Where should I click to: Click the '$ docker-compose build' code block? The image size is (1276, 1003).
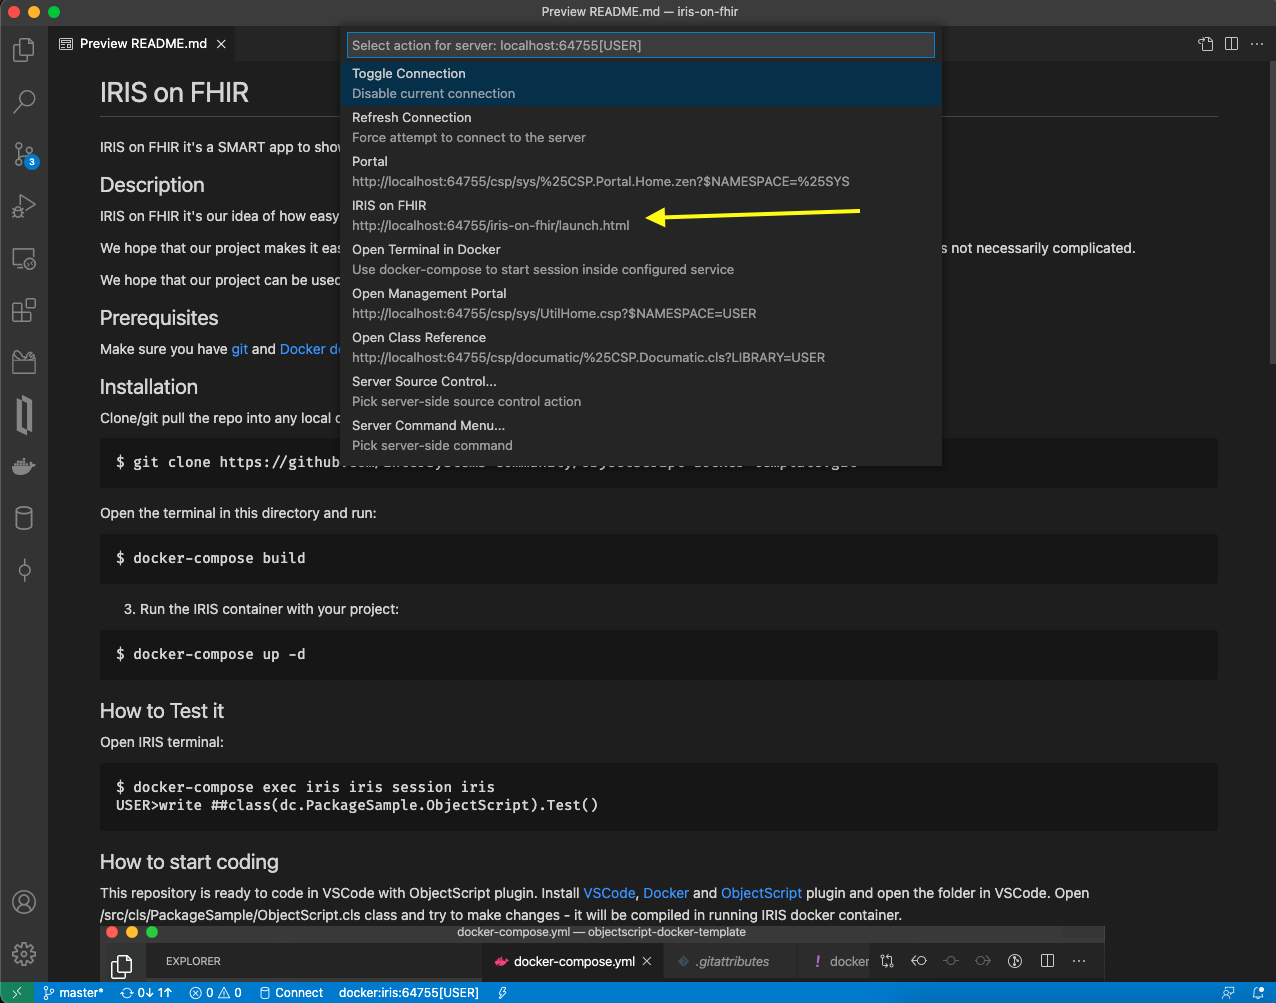[659, 558]
